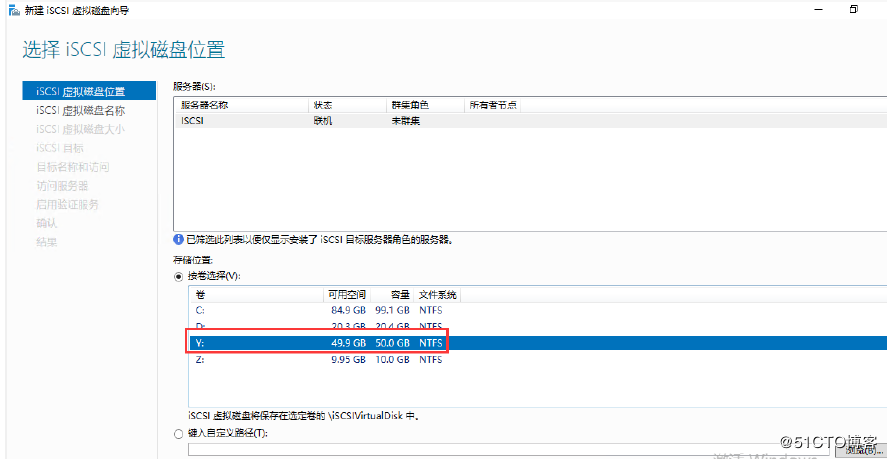
Task: Click the 联机 status cell
Action: point(322,121)
